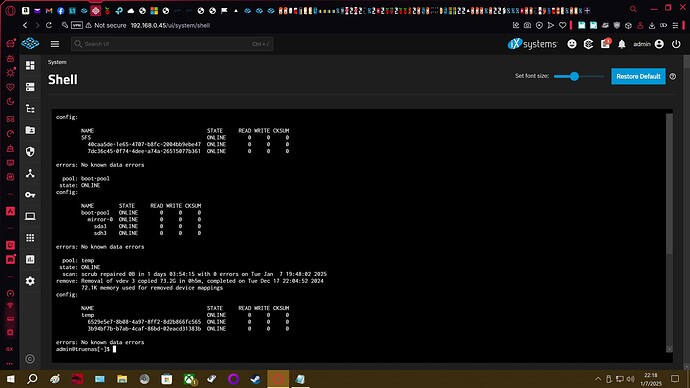Click the system tray volume icon
Image resolution: width=690 pixels, height=388 pixels.
pyautogui.click(x=630, y=379)
